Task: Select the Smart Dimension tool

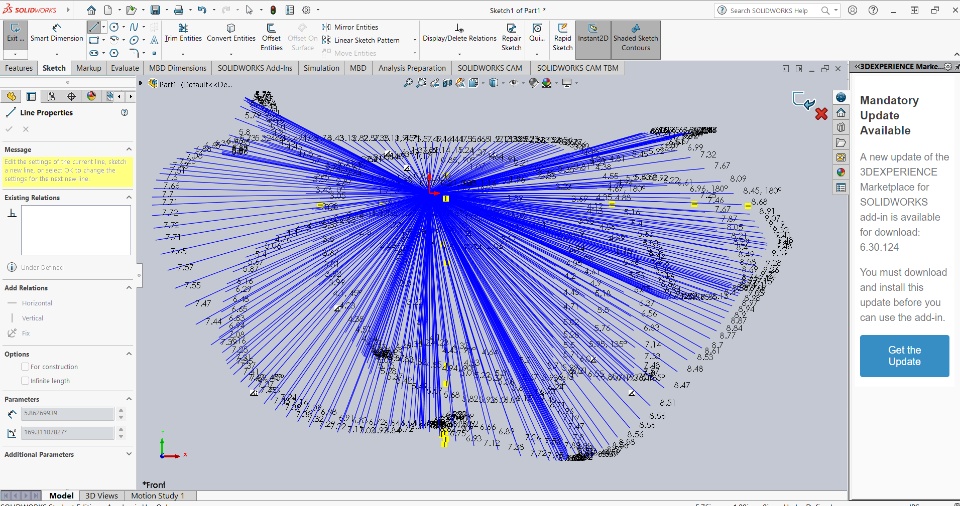Action: click(56, 33)
